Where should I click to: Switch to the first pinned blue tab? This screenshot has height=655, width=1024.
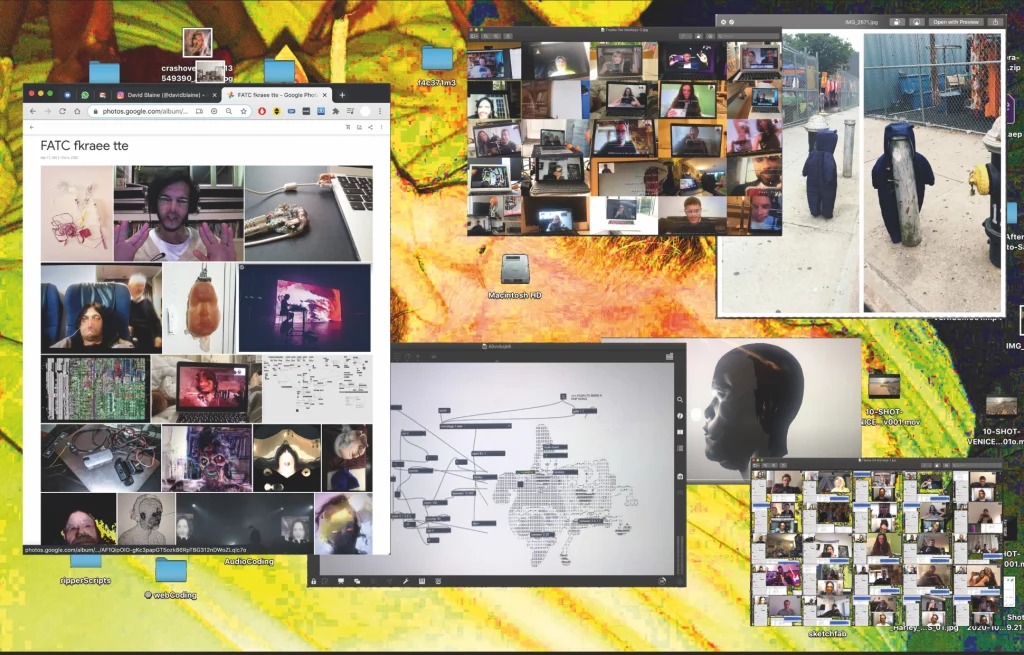pyautogui.click(x=67, y=95)
